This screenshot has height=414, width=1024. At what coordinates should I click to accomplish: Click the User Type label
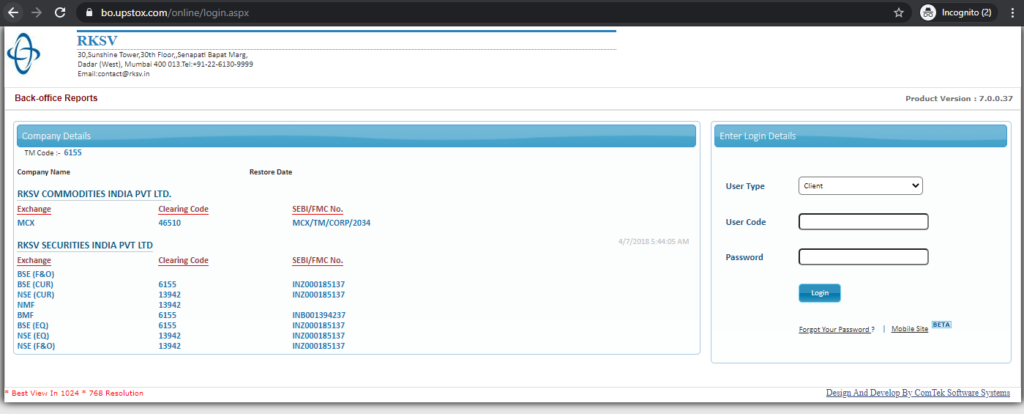click(745, 186)
